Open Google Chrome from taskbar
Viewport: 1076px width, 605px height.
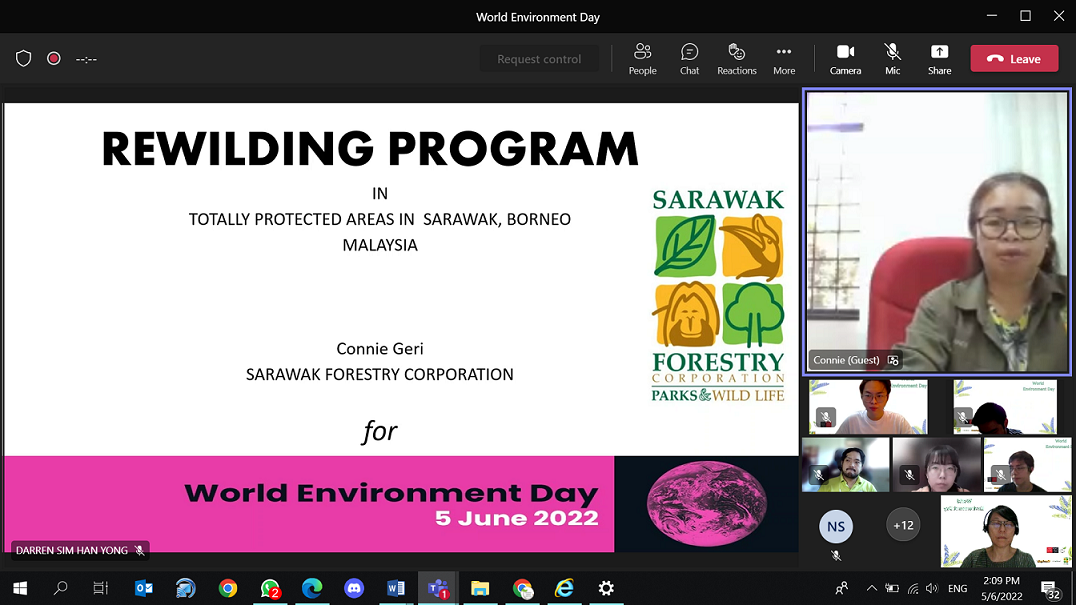click(228, 588)
